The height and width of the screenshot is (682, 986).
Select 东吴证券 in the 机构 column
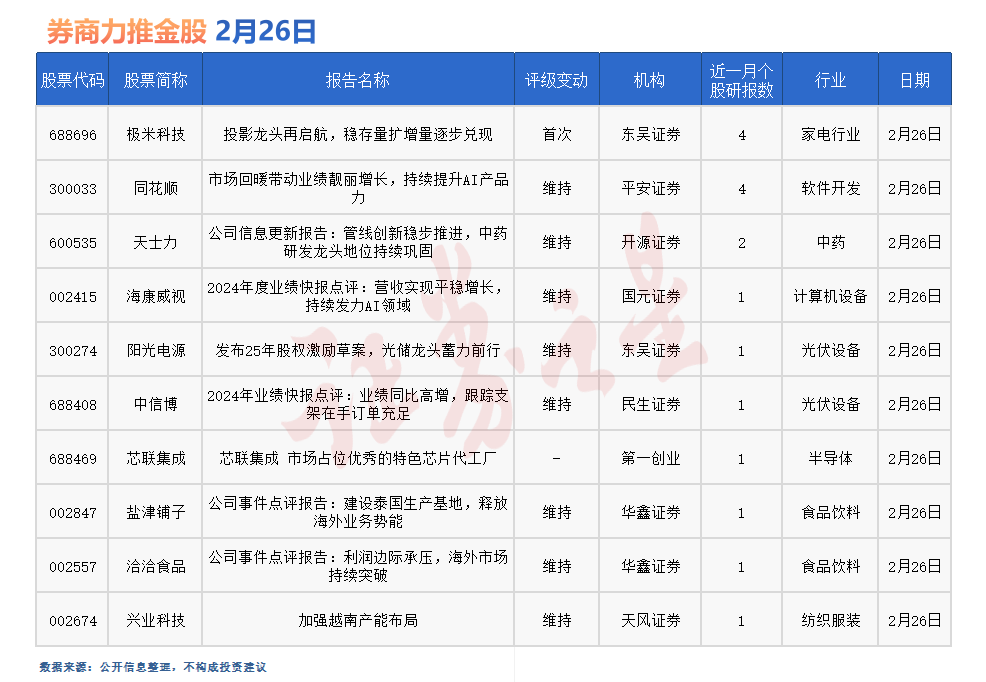coord(649,133)
